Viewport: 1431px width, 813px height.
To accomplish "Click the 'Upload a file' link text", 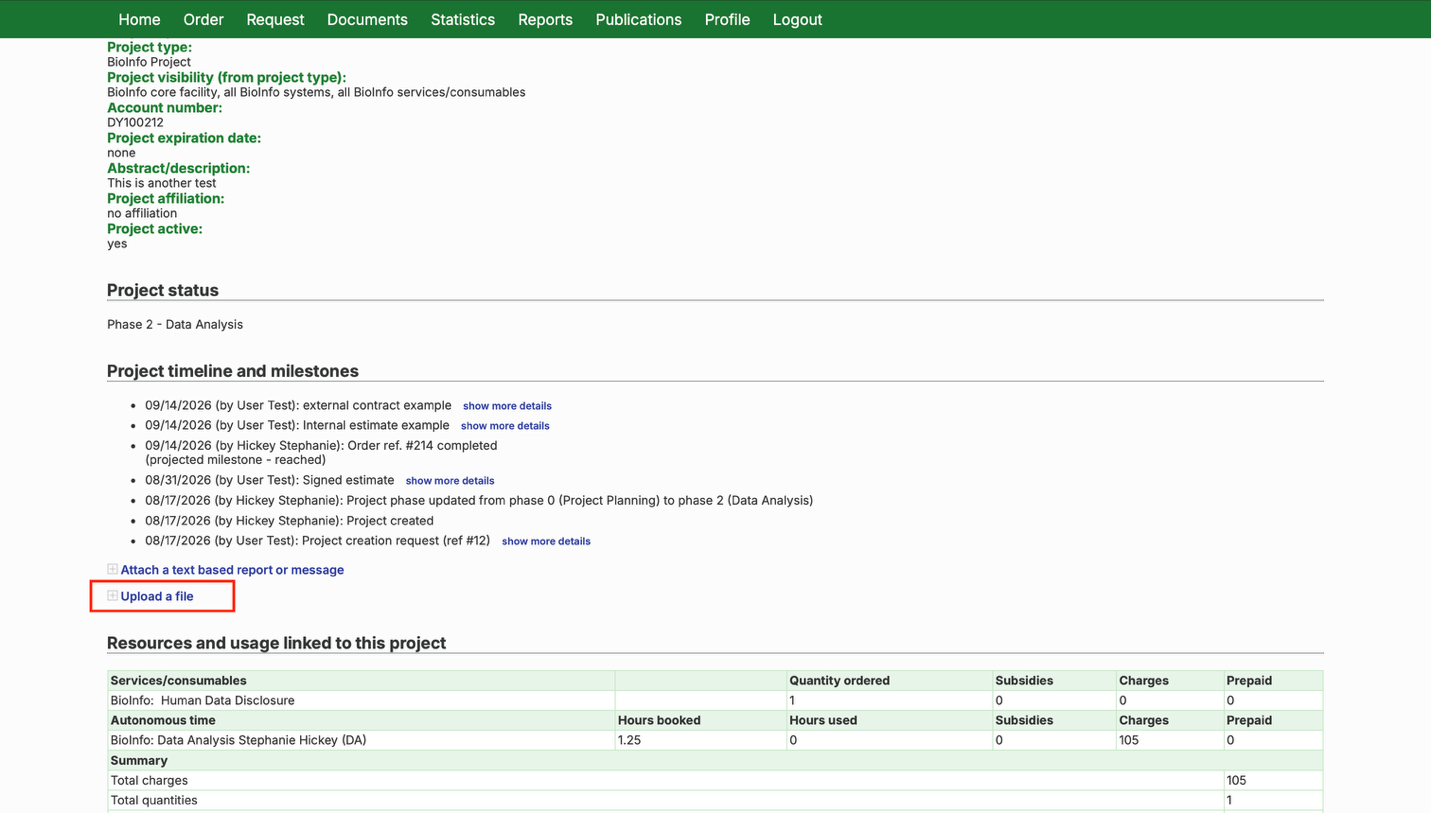I will [157, 596].
